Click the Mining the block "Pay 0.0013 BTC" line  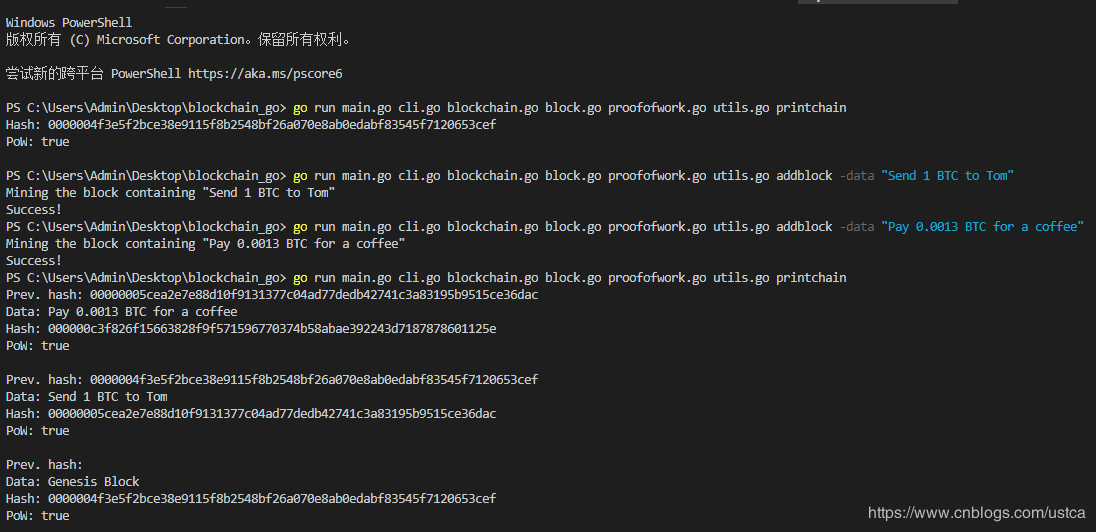205,244
